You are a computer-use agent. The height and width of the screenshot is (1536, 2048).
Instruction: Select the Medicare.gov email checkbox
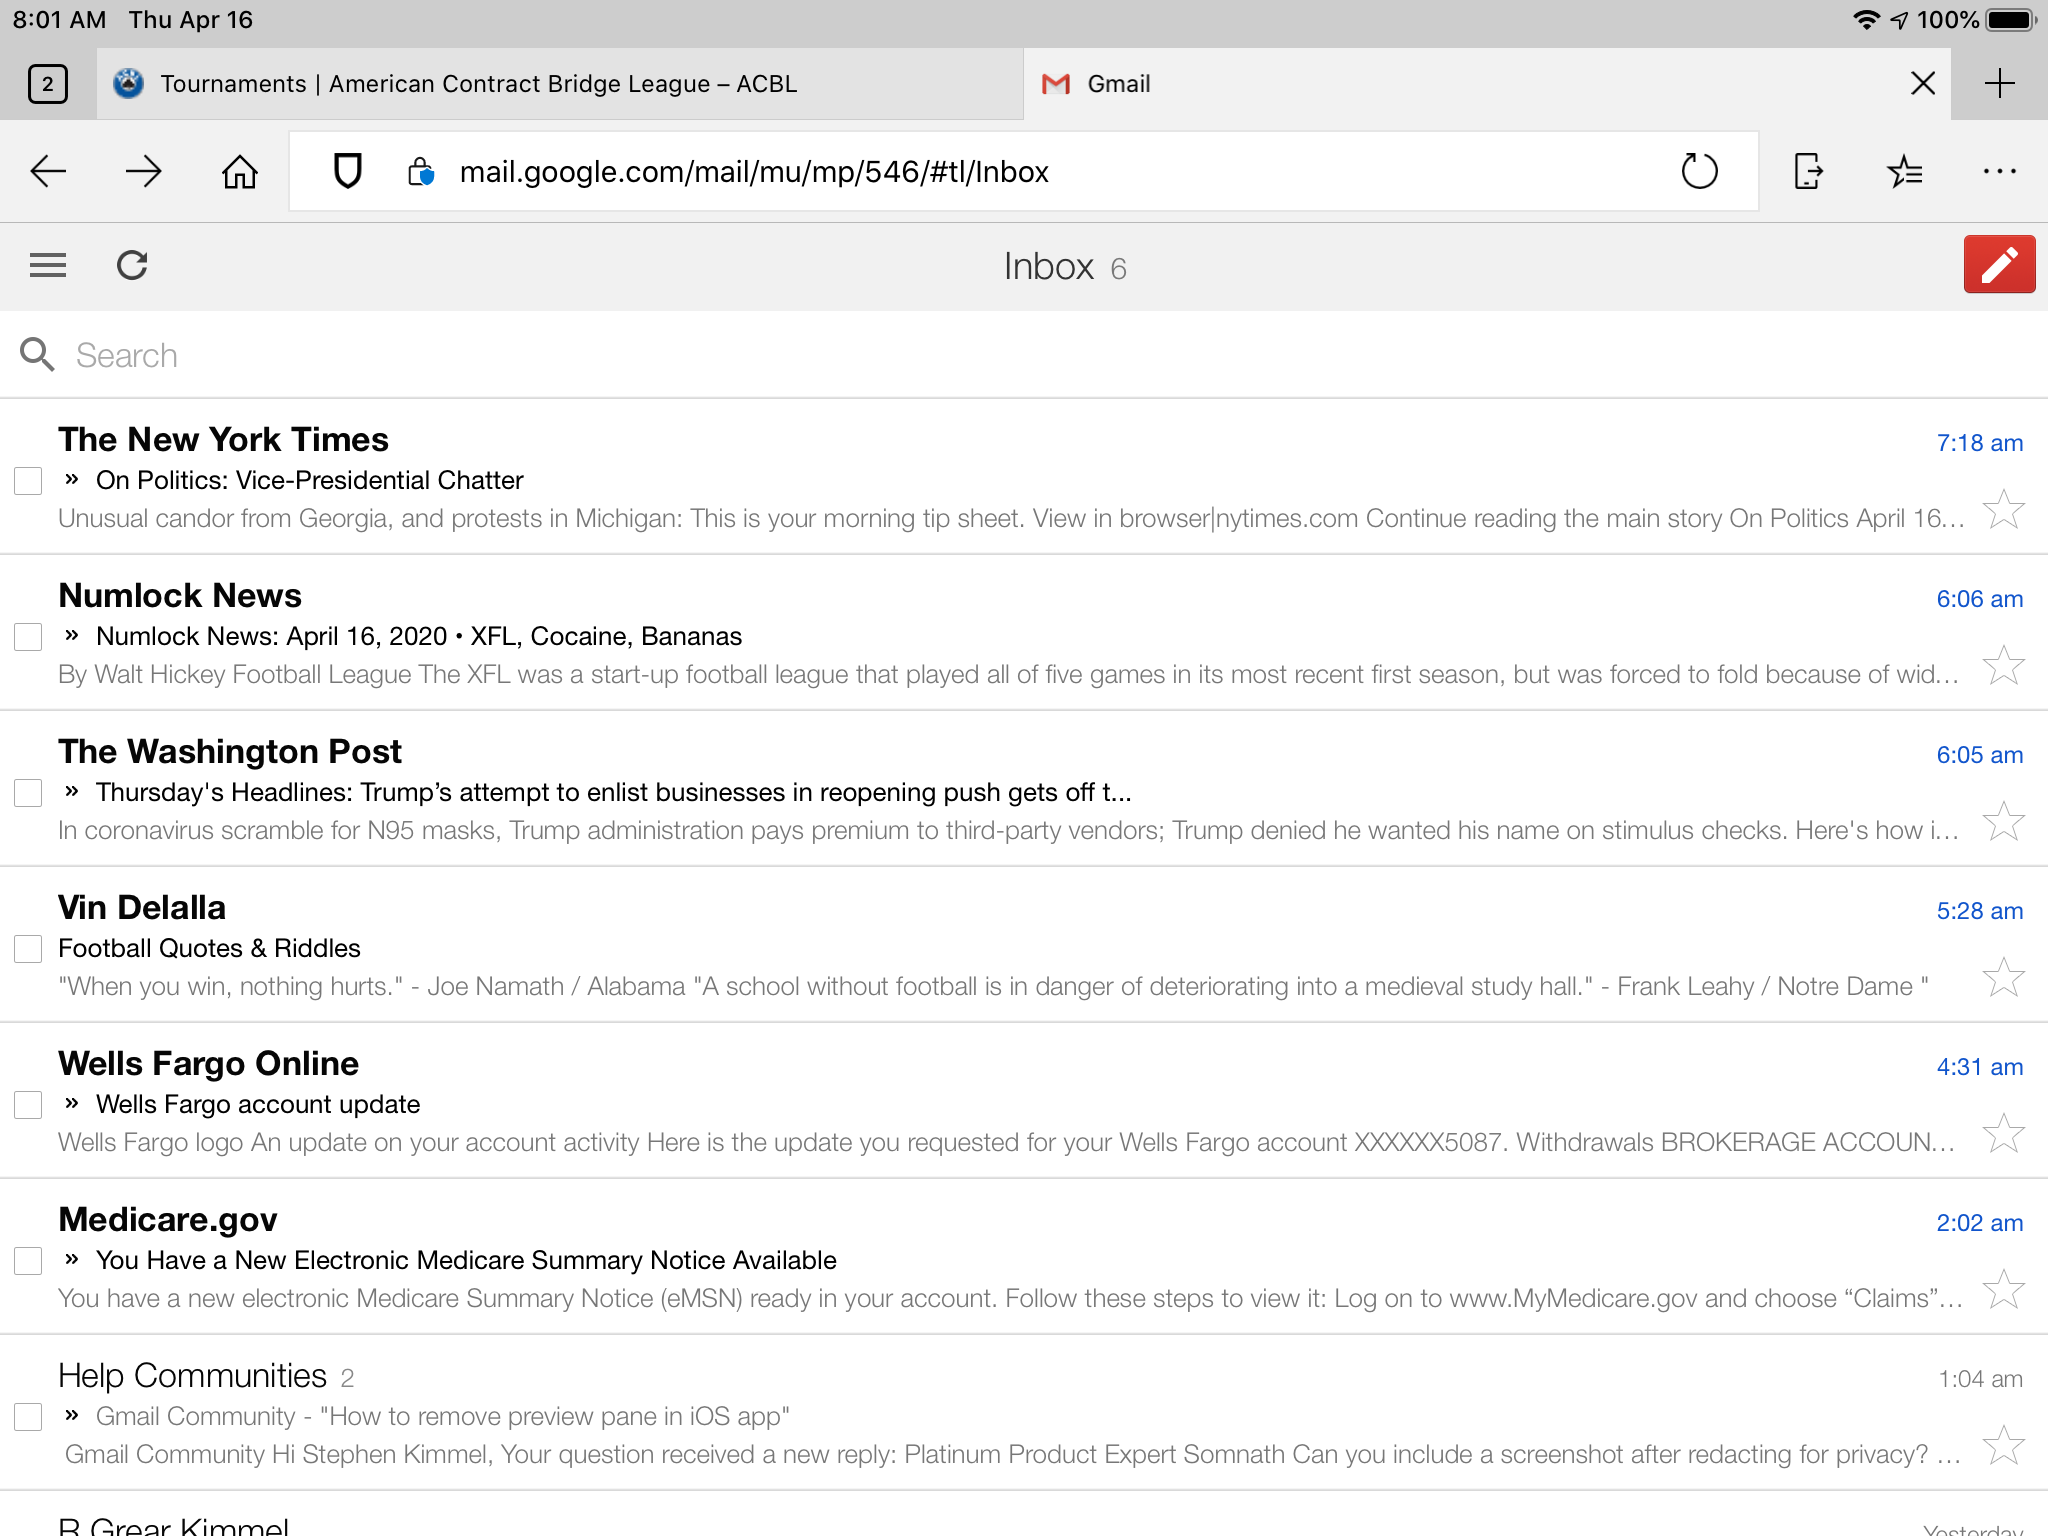click(x=28, y=1261)
